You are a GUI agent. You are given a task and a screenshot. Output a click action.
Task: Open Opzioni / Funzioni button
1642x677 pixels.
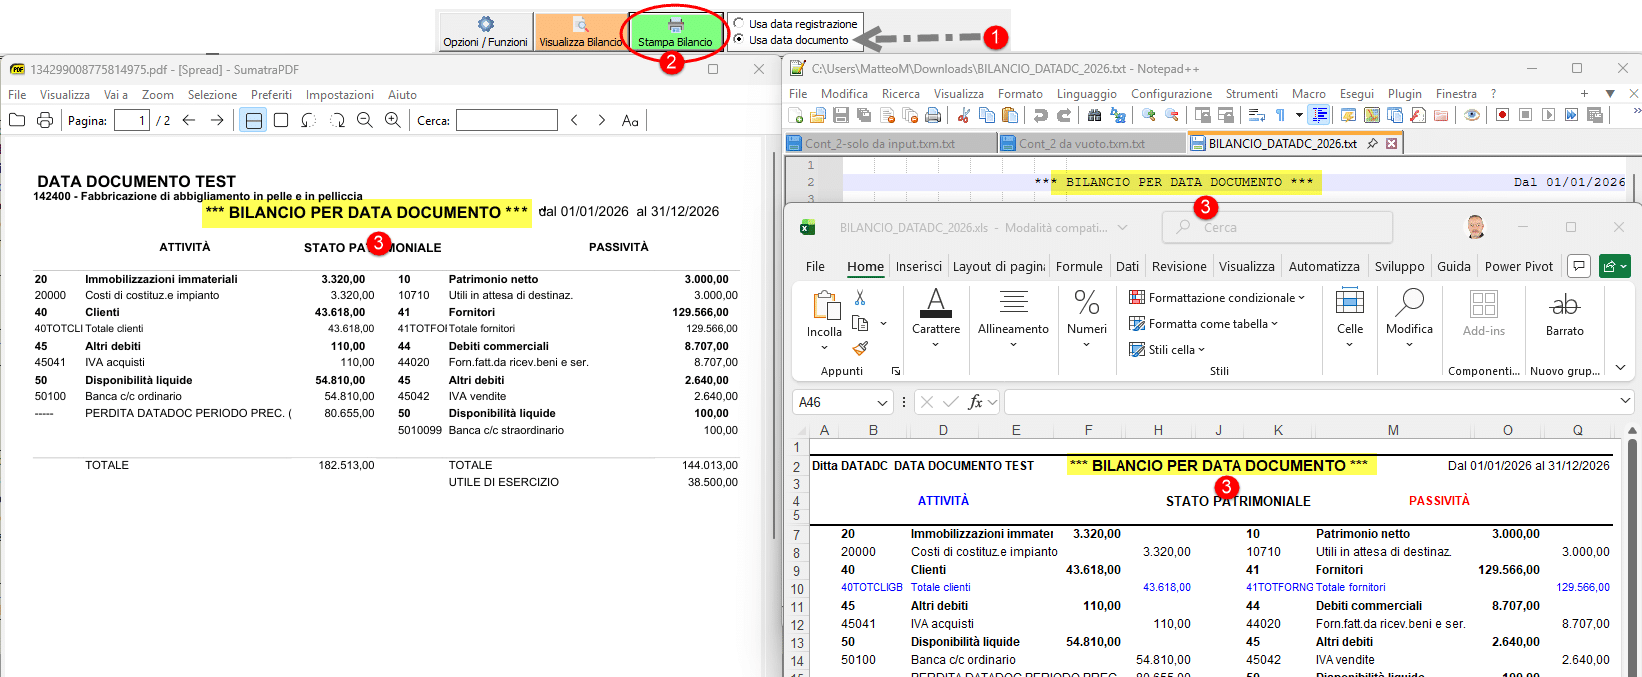485,31
